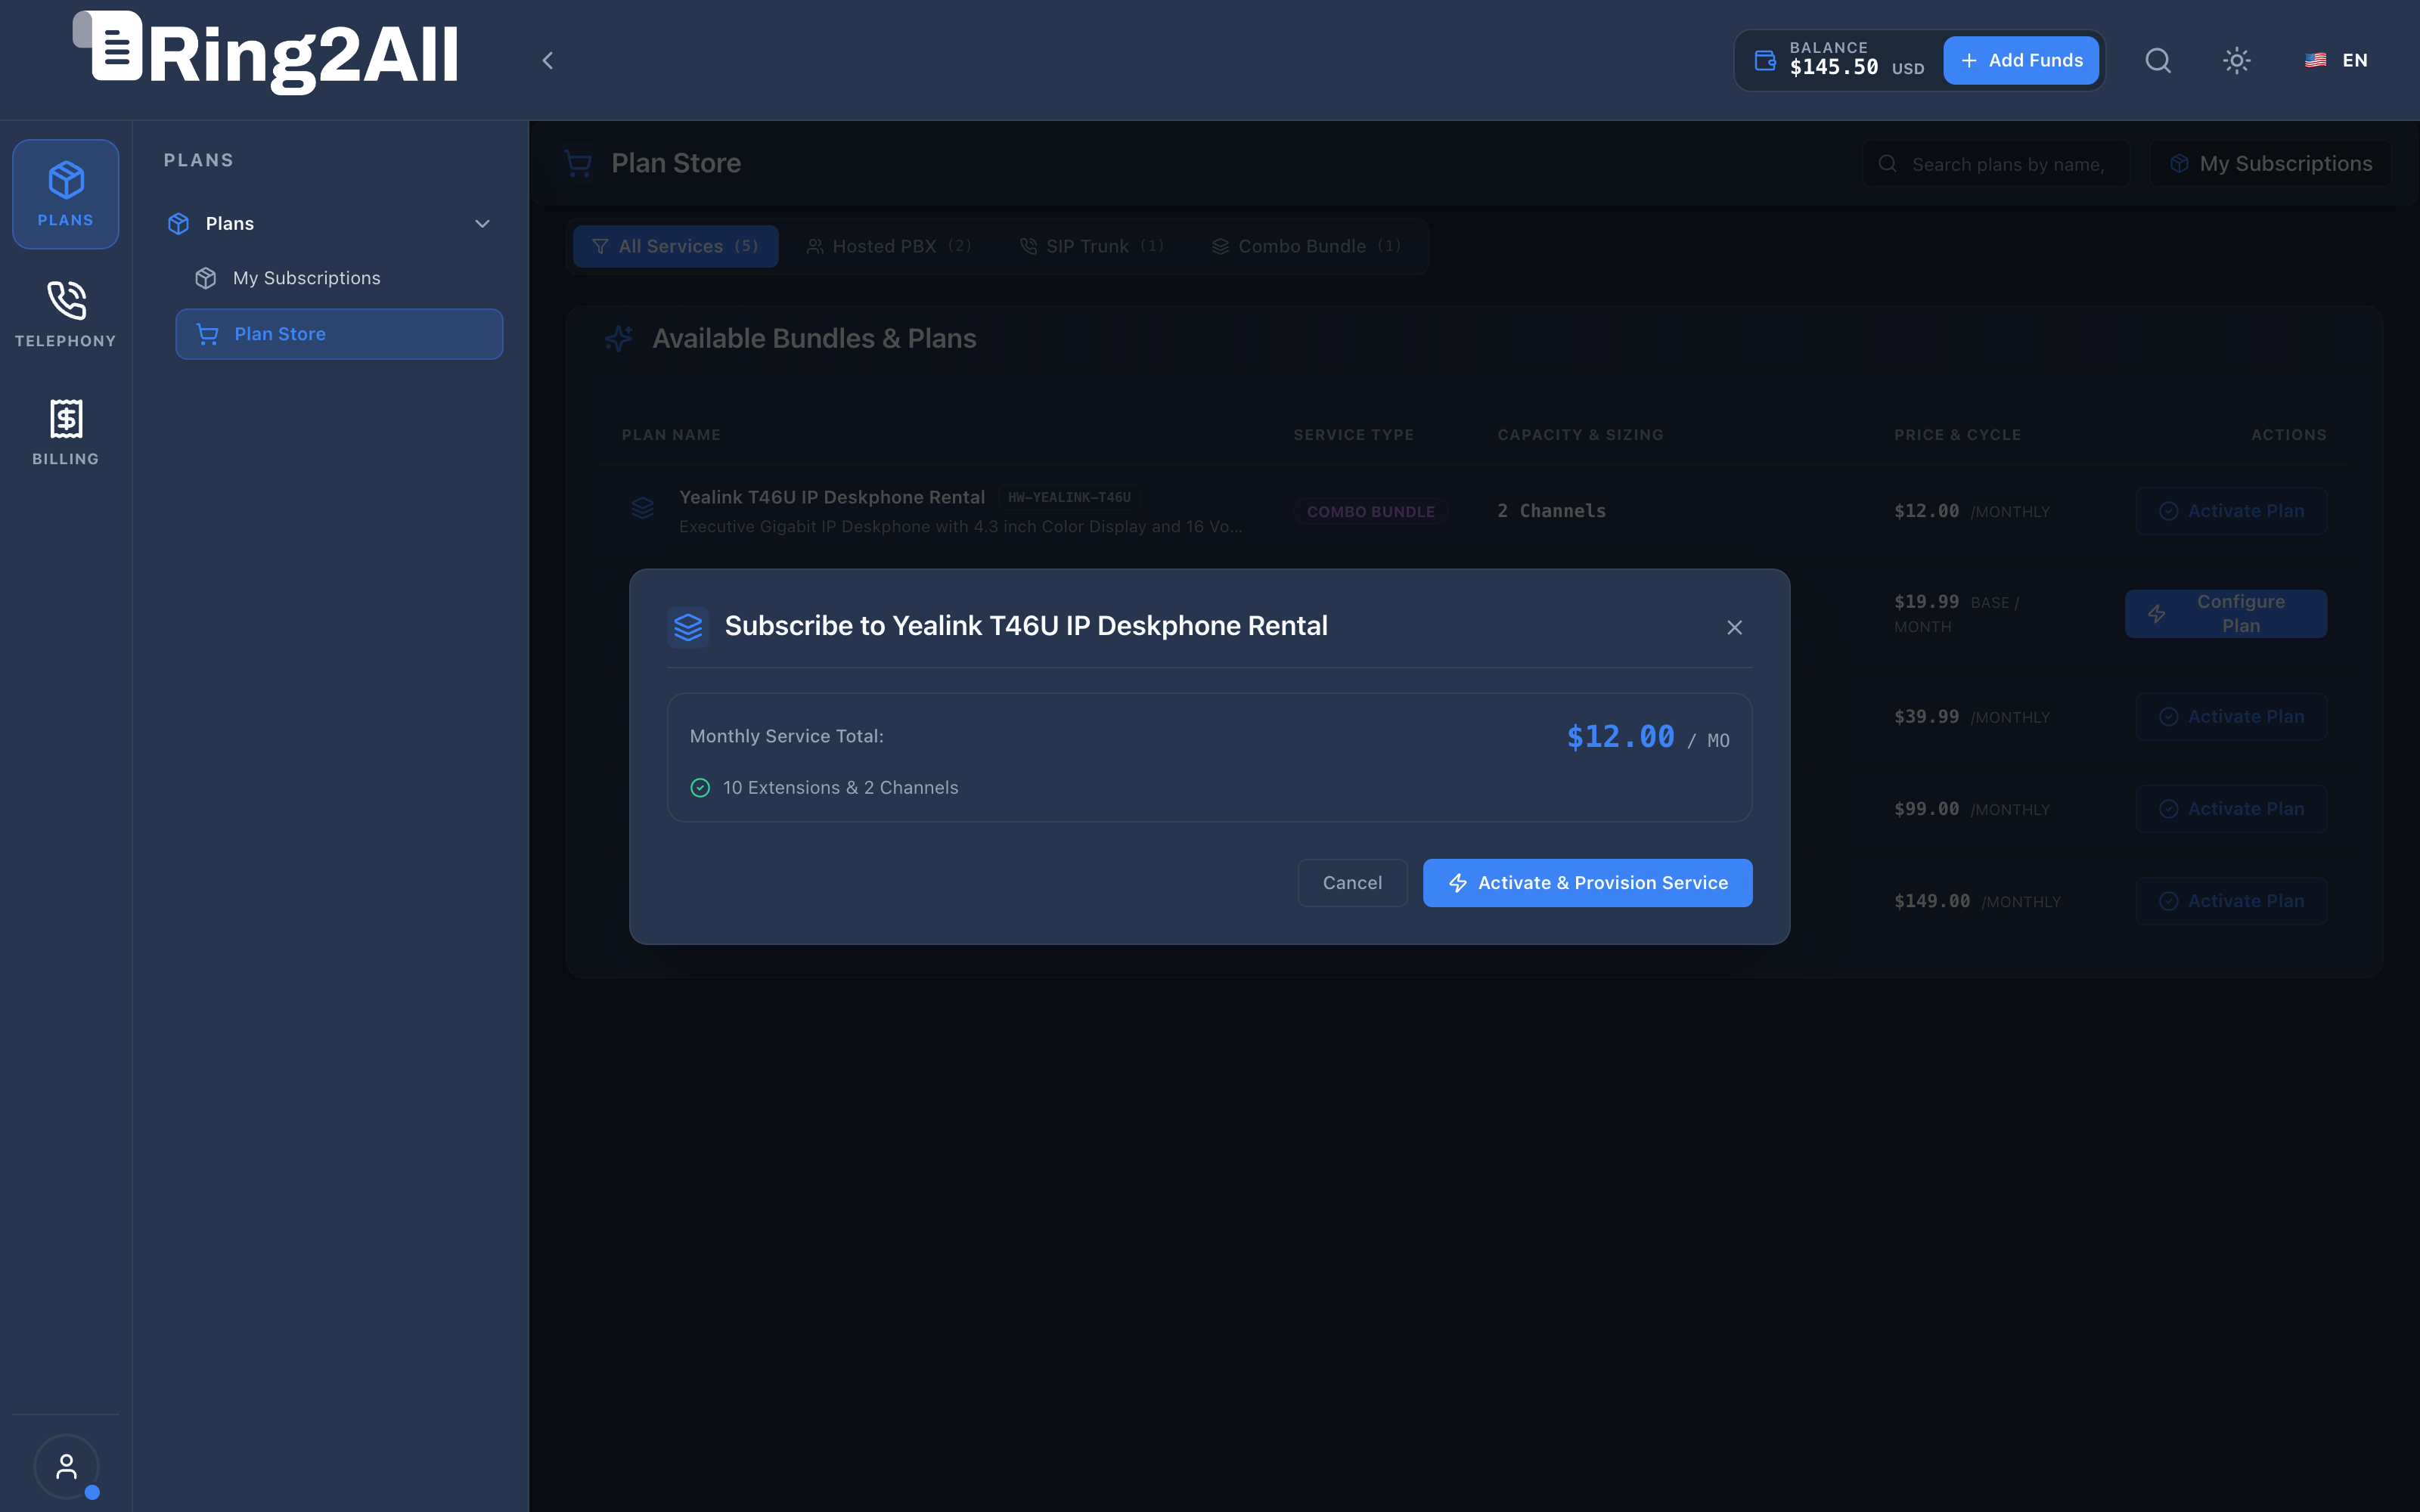Click the wallet balance icon

point(1766,61)
